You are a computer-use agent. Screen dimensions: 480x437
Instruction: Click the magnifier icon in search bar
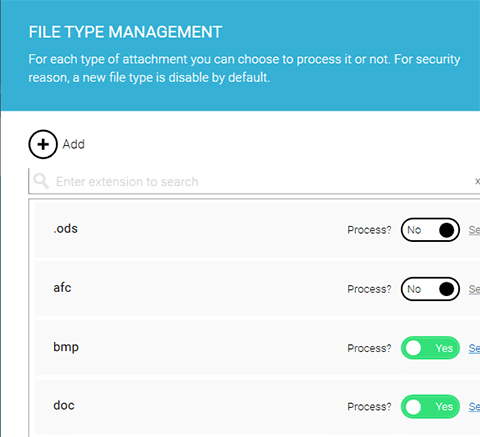(41, 181)
